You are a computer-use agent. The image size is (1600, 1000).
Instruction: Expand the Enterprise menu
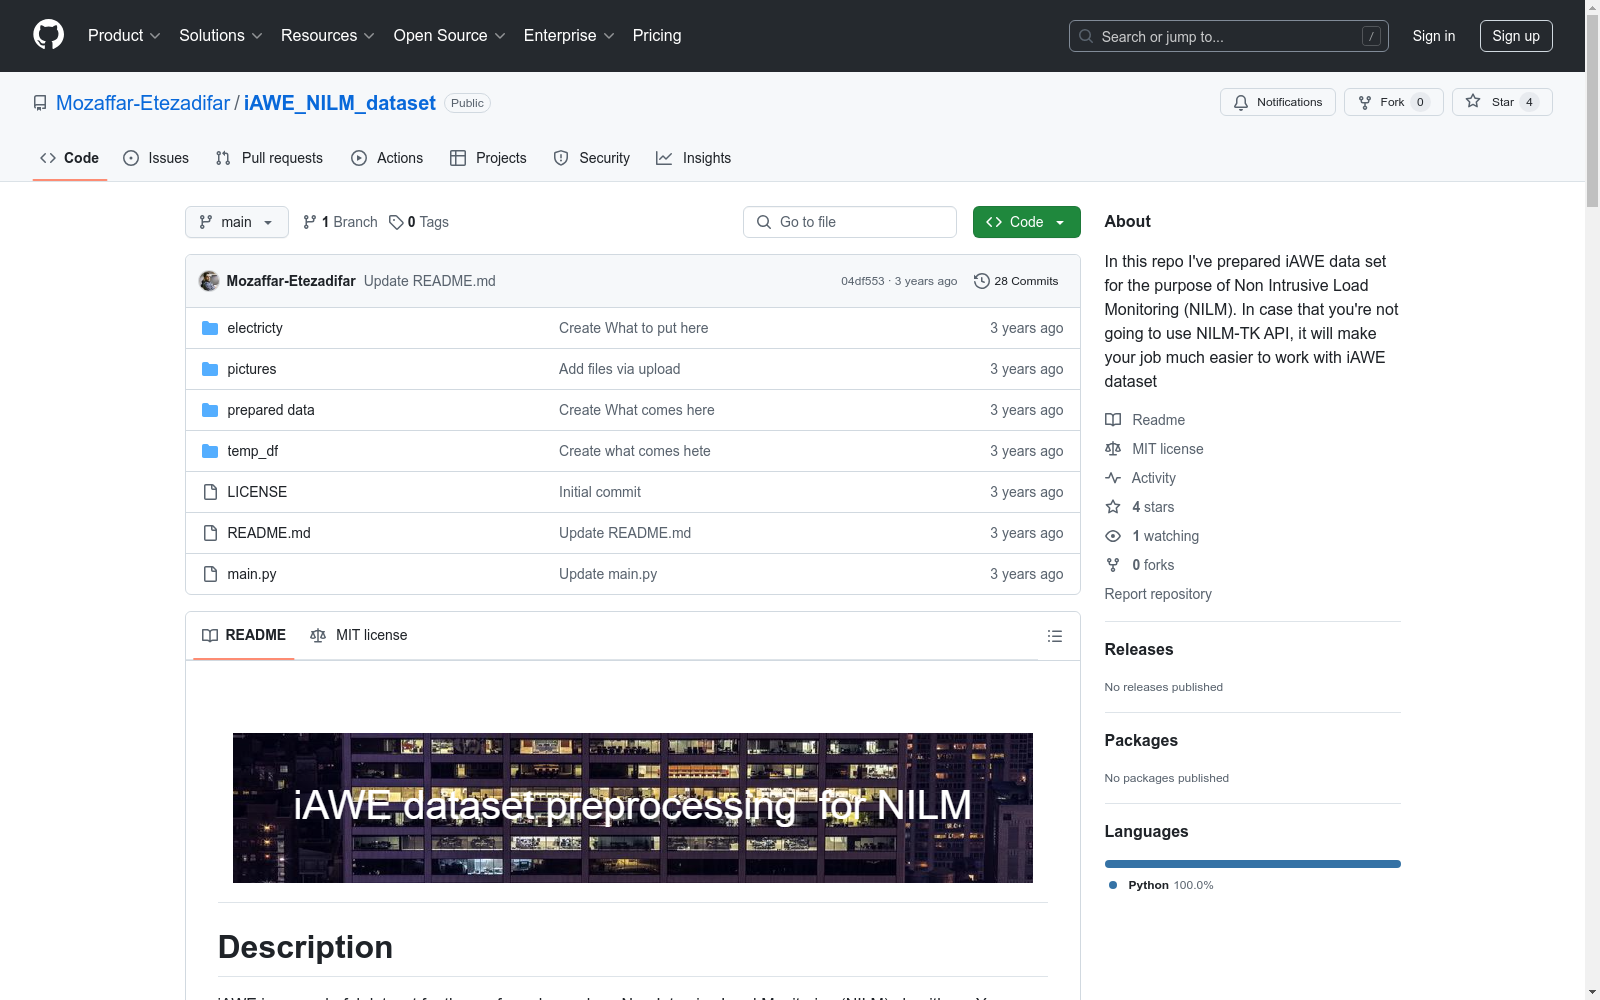[569, 35]
